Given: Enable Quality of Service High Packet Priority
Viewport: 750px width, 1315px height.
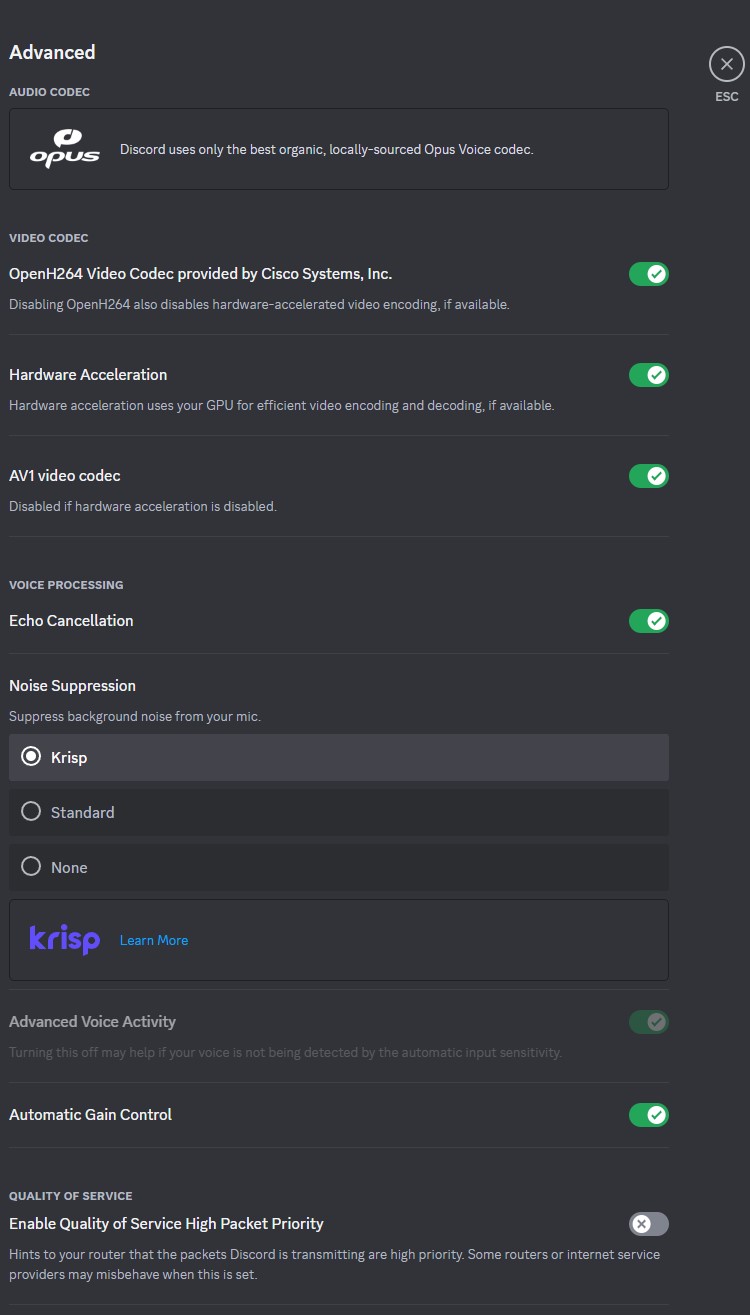Looking at the screenshot, I should click(648, 1224).
